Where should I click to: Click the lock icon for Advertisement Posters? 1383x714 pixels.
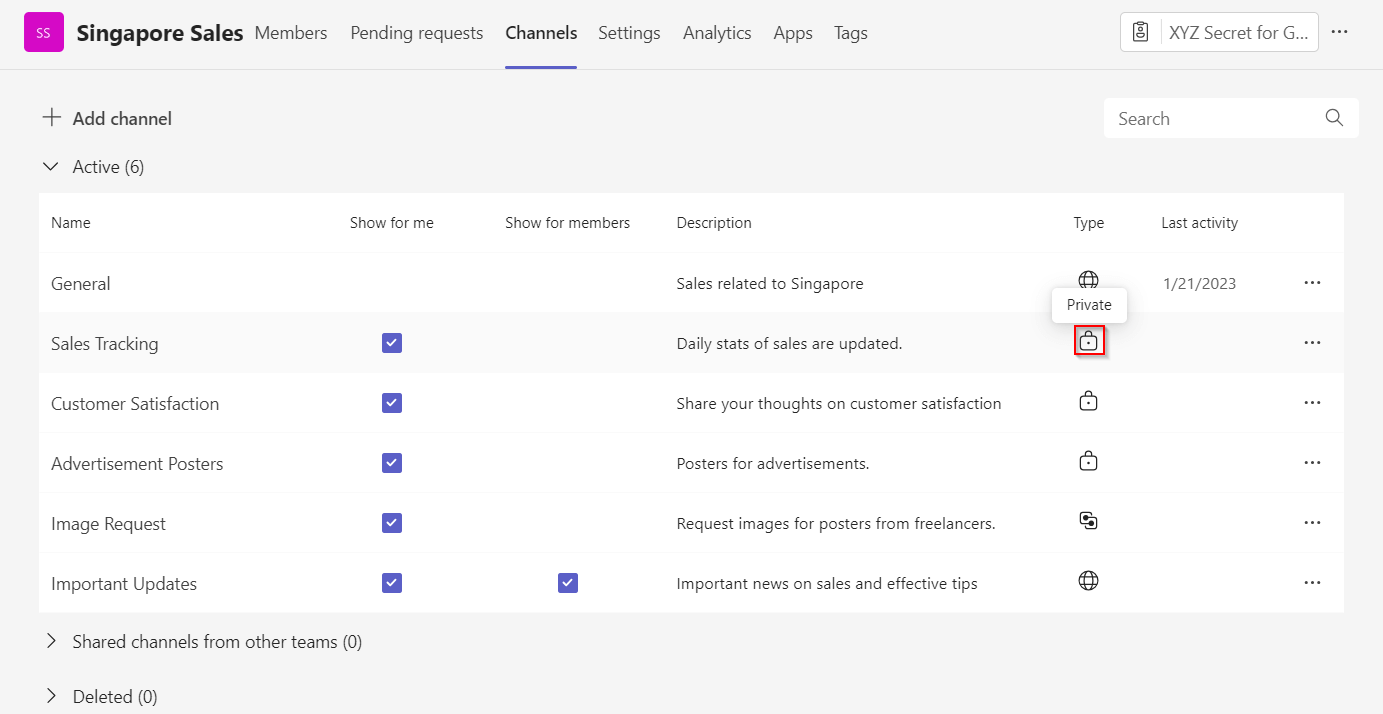(x=1088, y=461)
